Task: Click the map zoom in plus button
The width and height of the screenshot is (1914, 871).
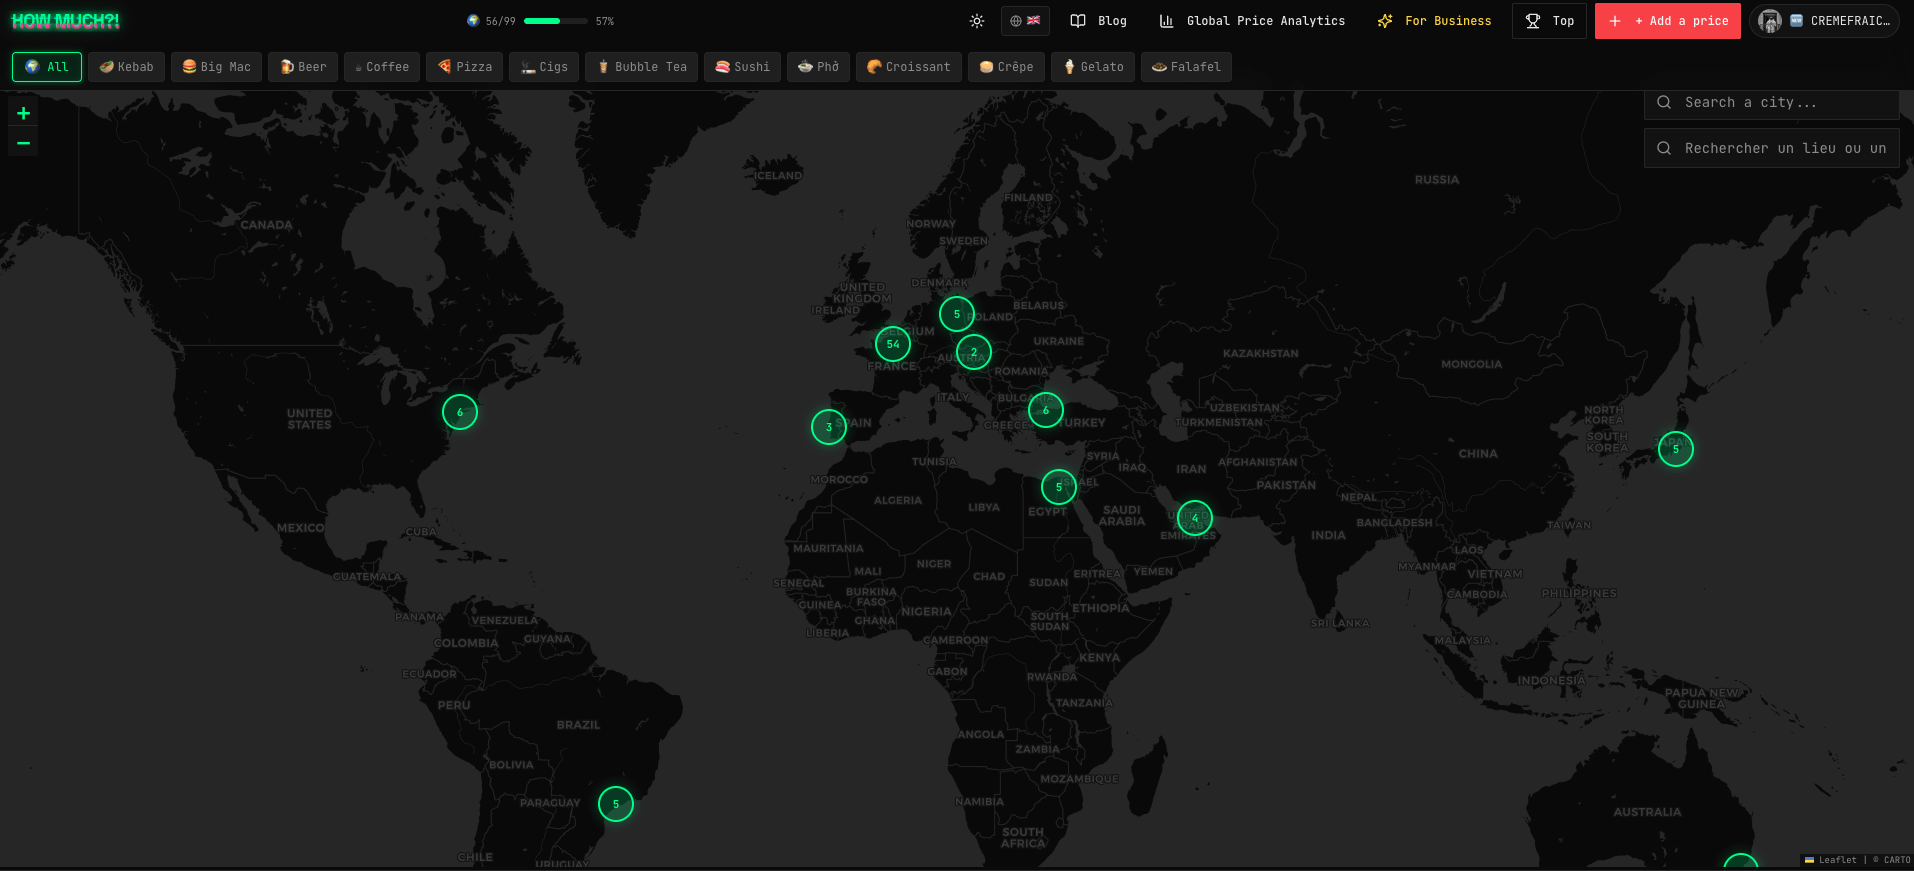Action: click(x=23, y=114)
